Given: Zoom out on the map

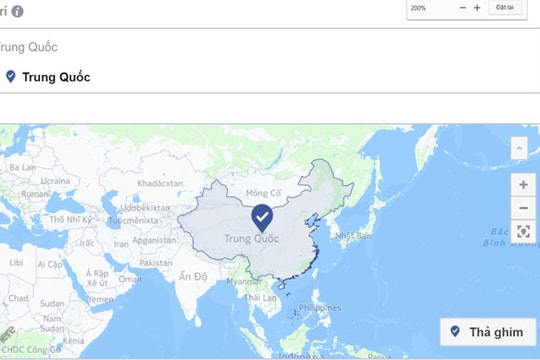Looking at the screenshot, I should click(523, 208).
